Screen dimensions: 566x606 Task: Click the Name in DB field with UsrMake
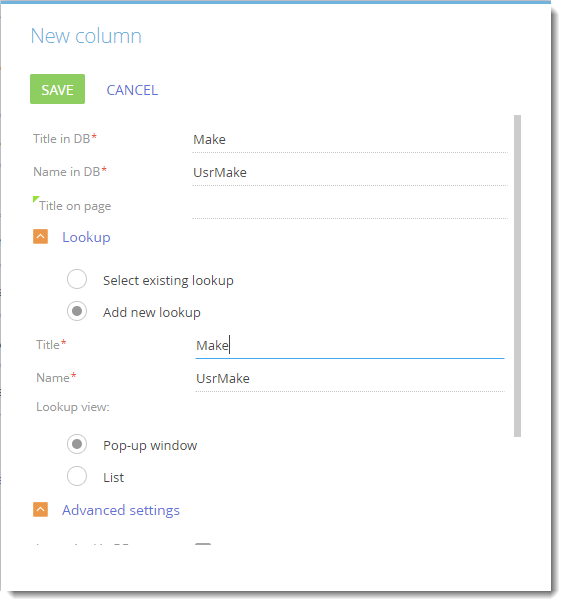tap(350, 173)
